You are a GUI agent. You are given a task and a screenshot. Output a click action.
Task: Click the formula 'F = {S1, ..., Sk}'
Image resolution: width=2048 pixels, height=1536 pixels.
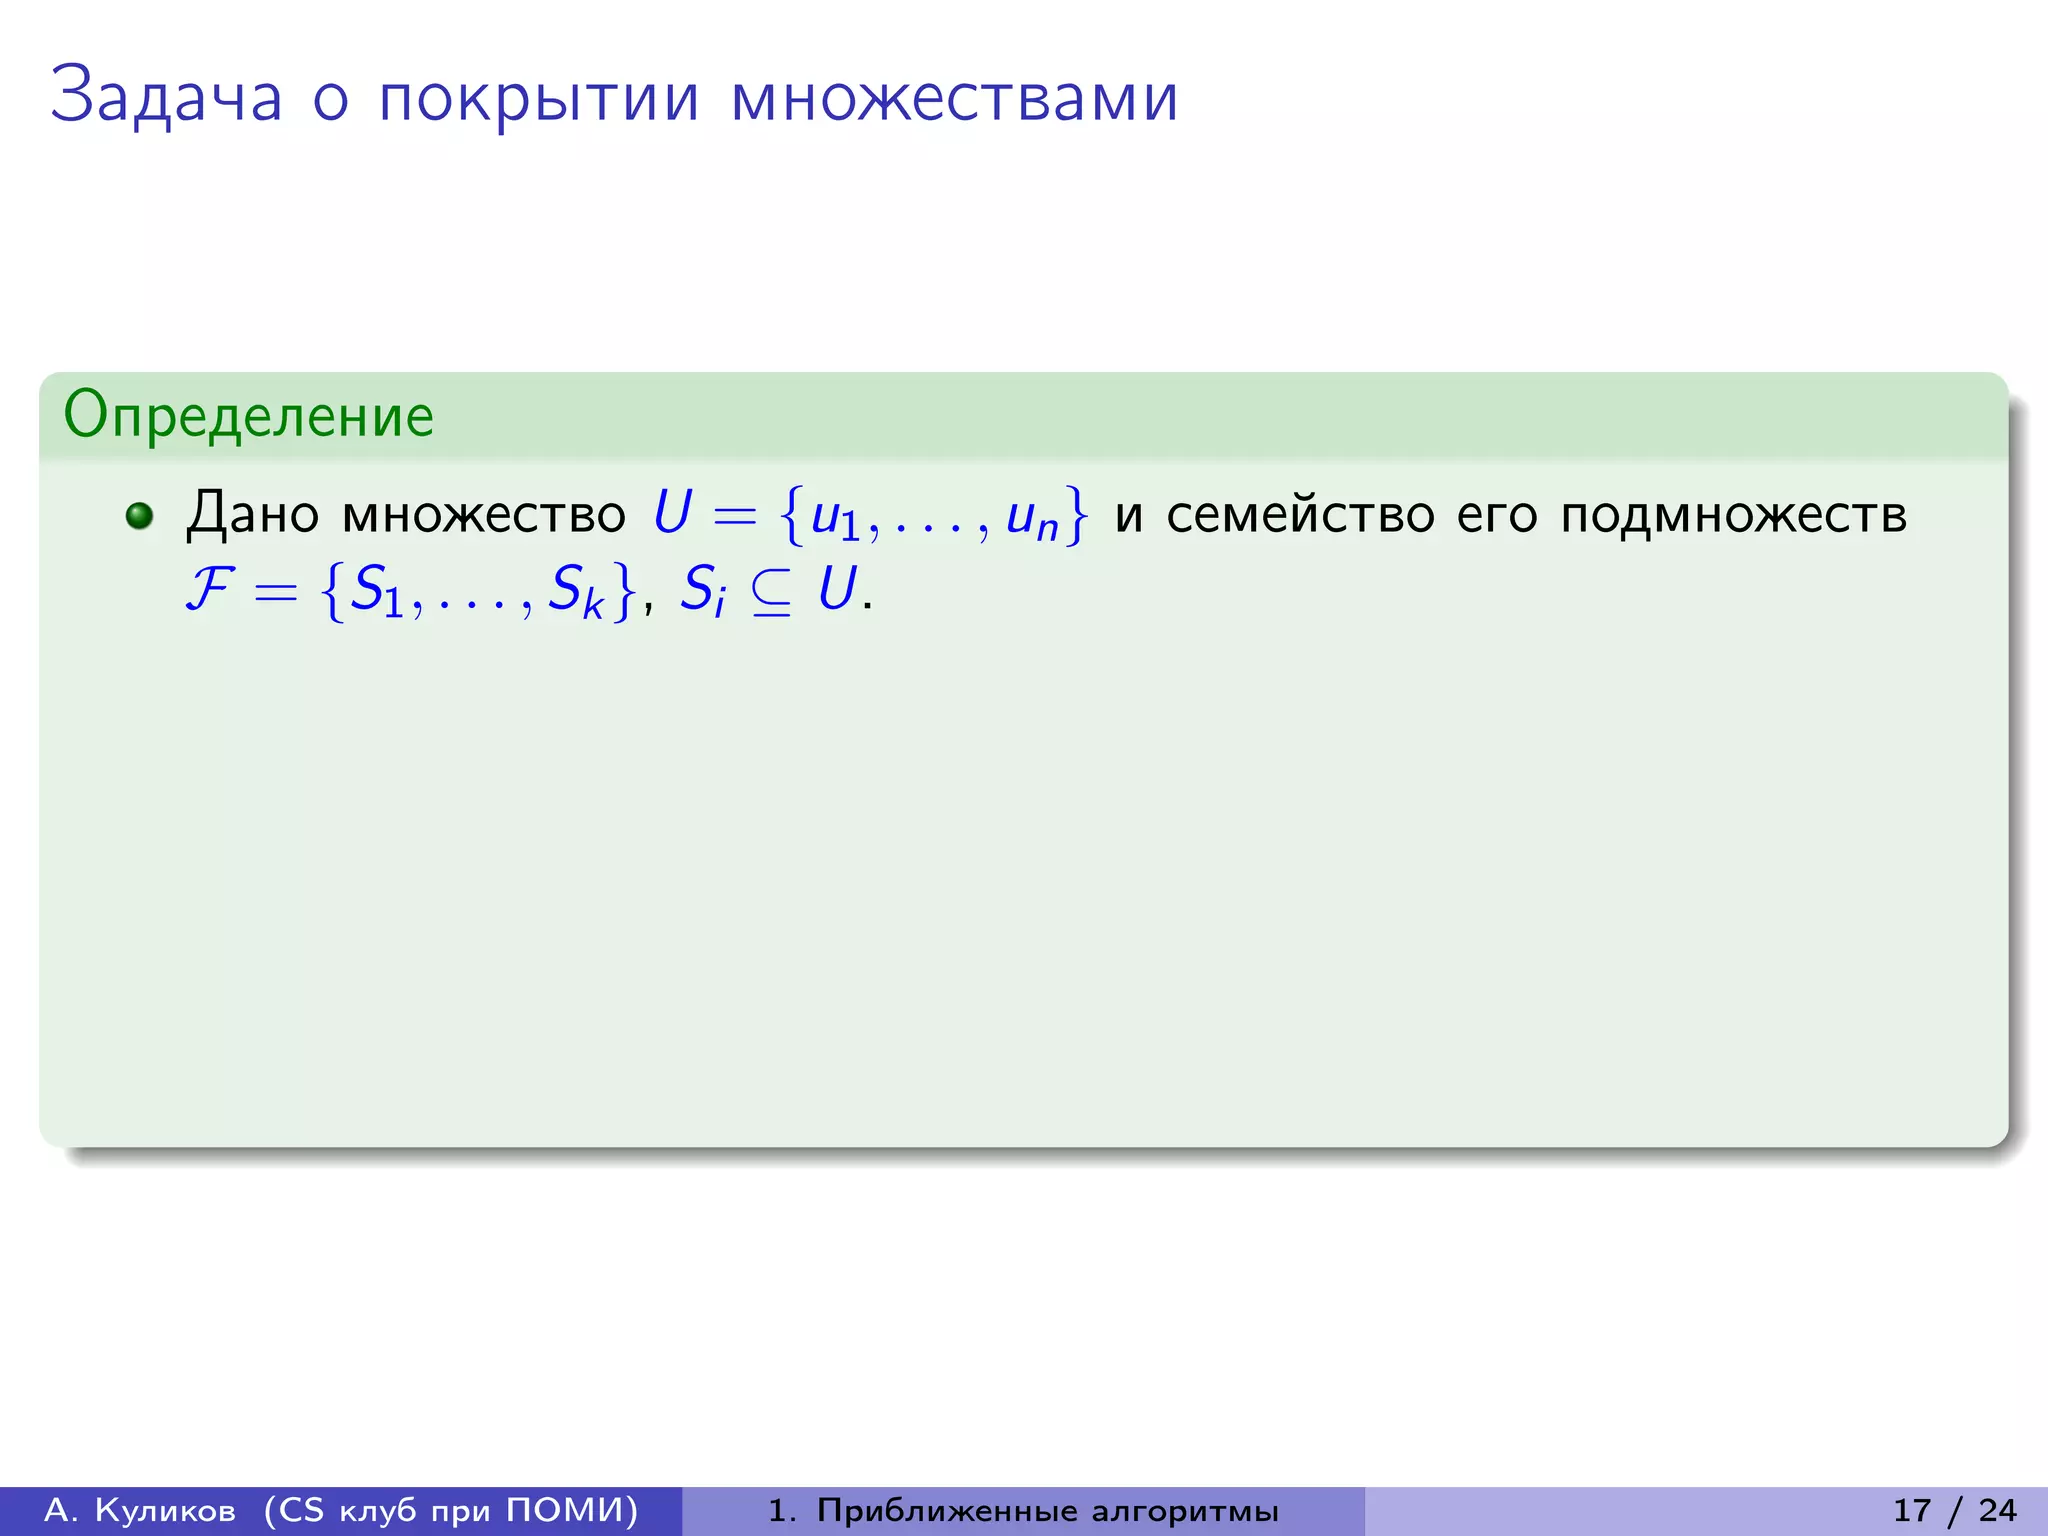pyautogui.click(x=411, y=590)
